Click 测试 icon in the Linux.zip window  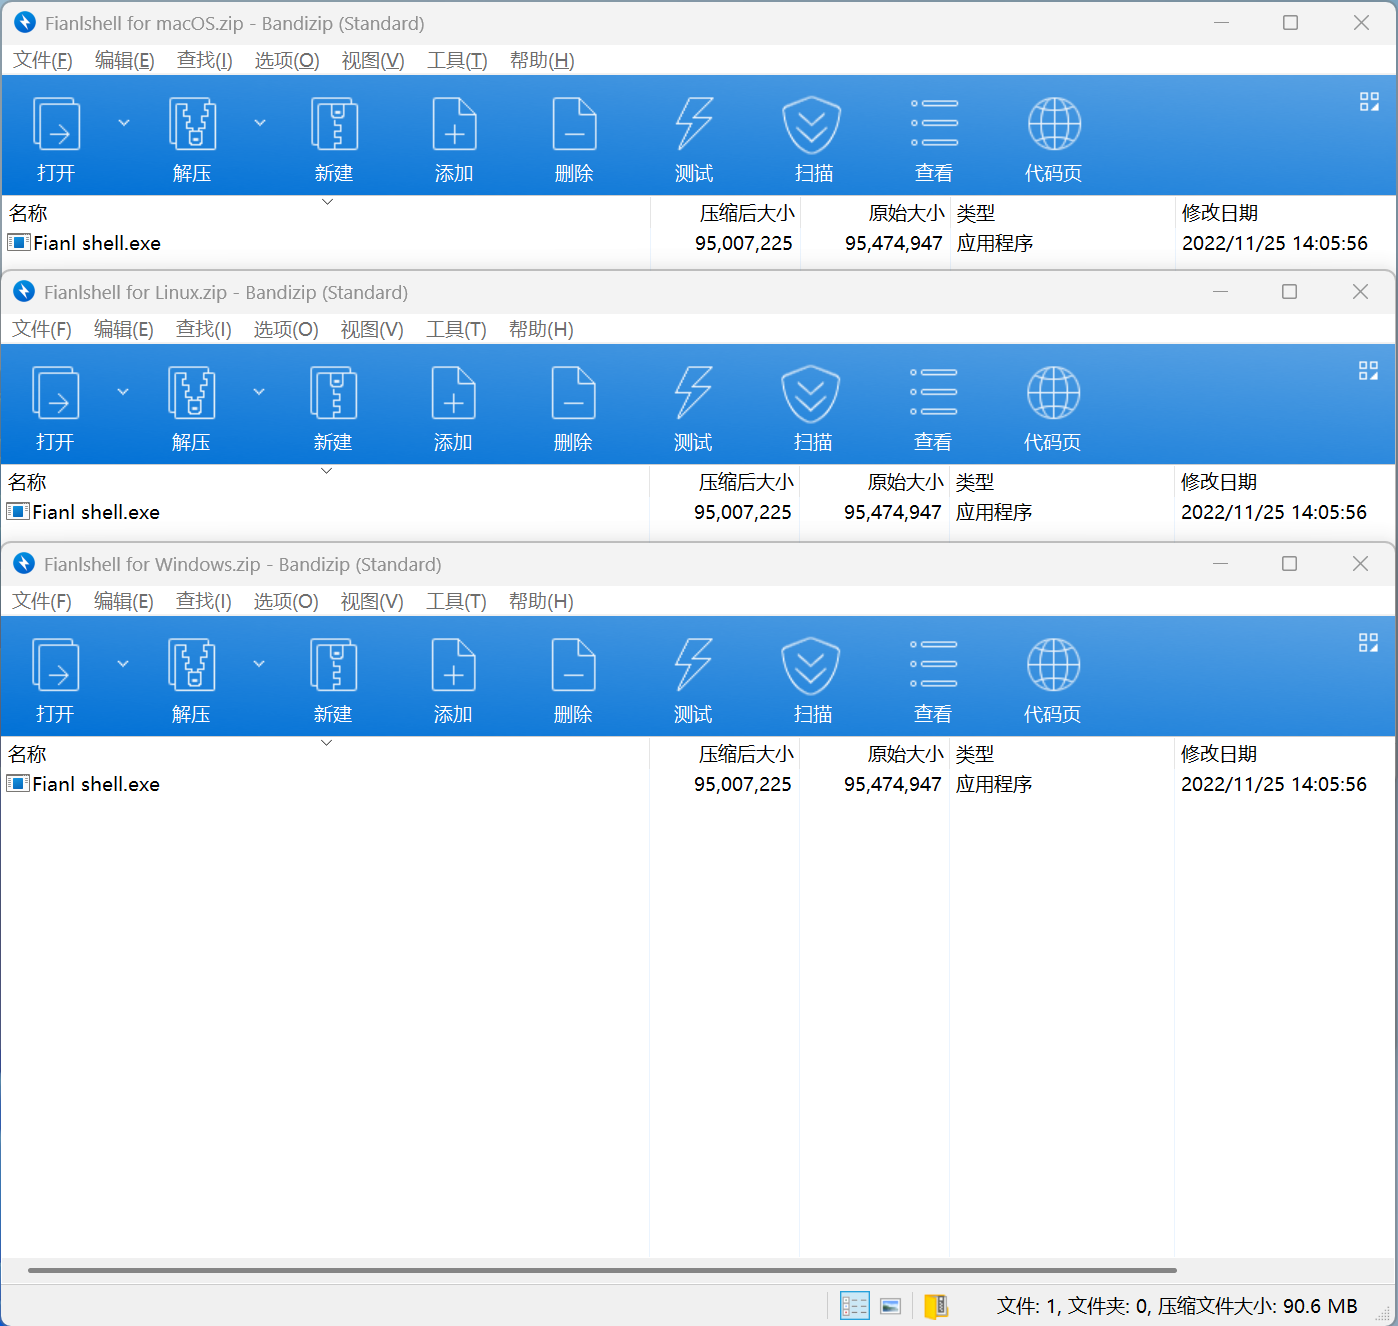[x=693, y=394]
